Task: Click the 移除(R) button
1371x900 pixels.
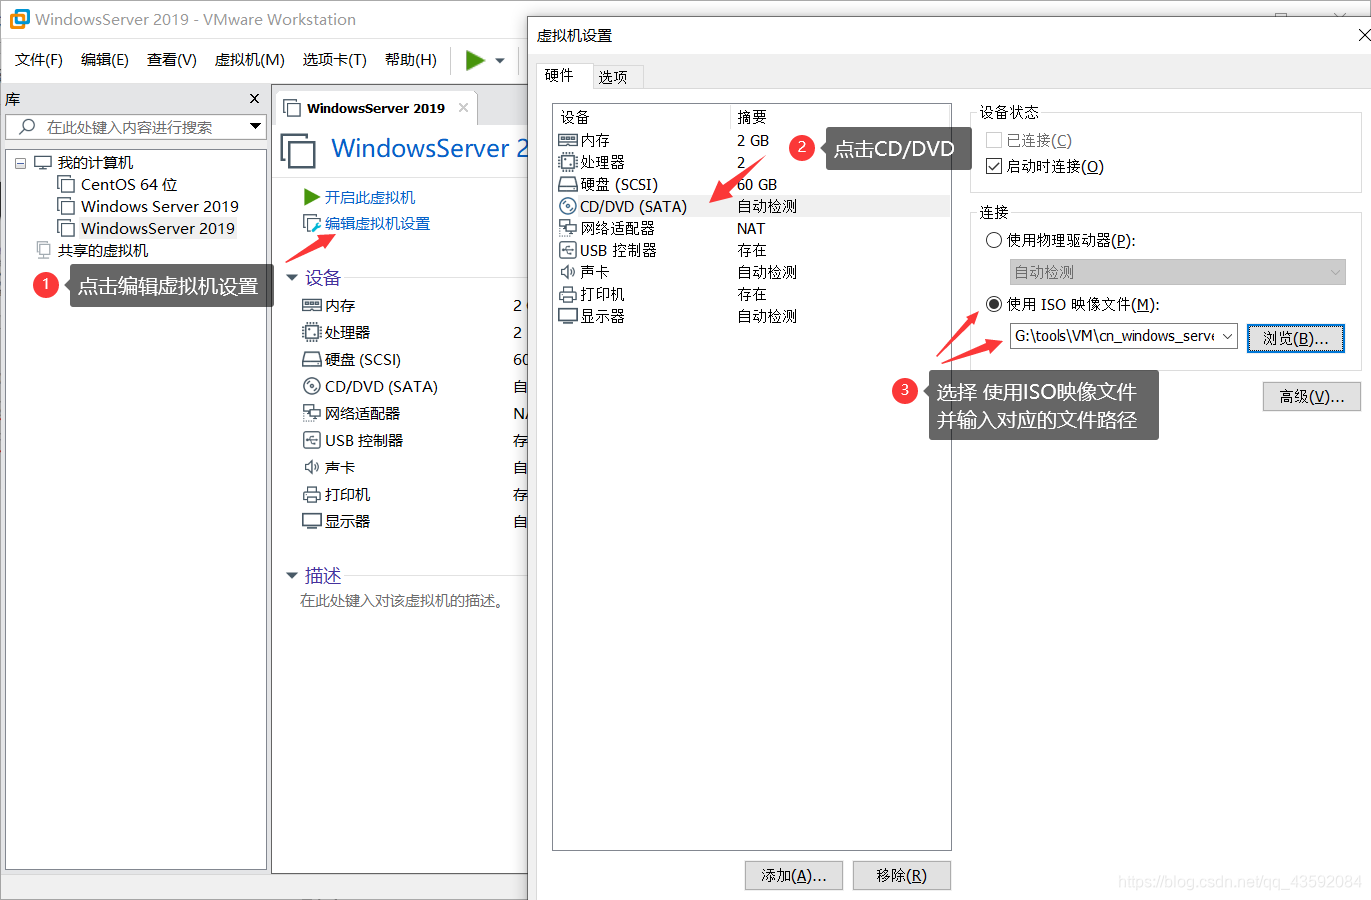Action: 902,875
